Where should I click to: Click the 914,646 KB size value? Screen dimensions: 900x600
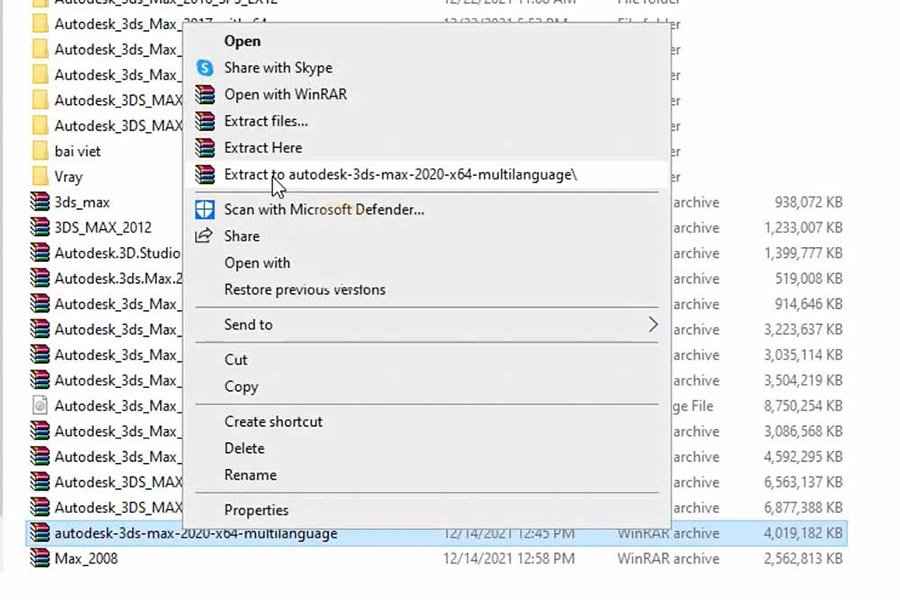tap(808, 304)
